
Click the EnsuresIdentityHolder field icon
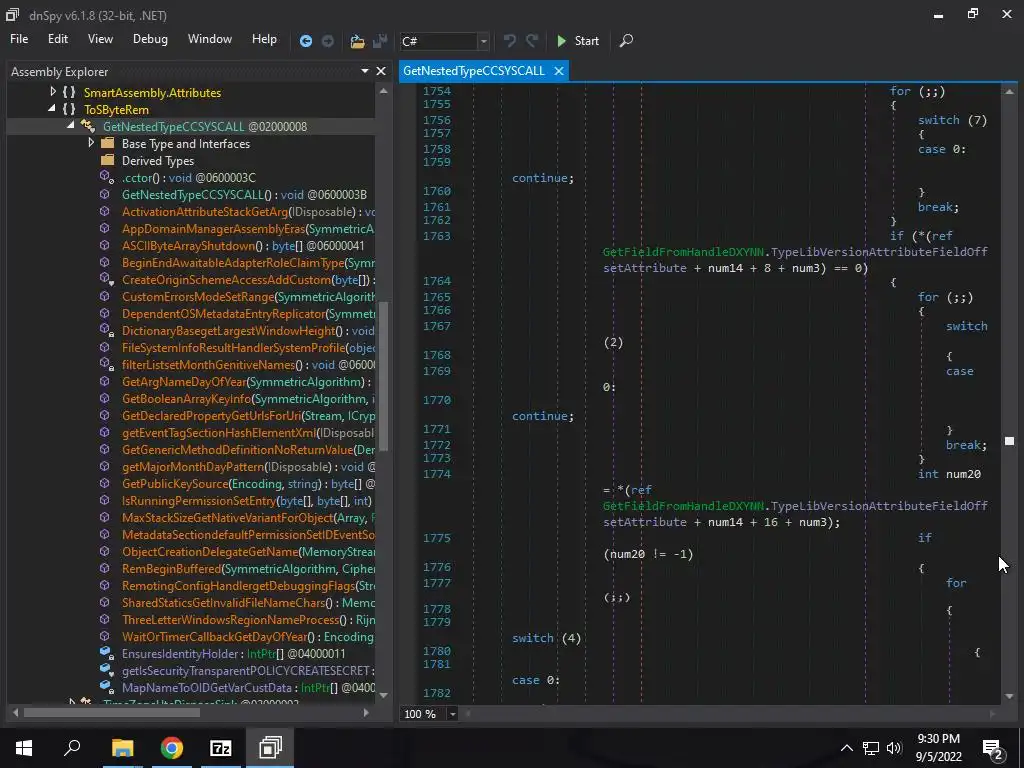(x=106, y=653)
